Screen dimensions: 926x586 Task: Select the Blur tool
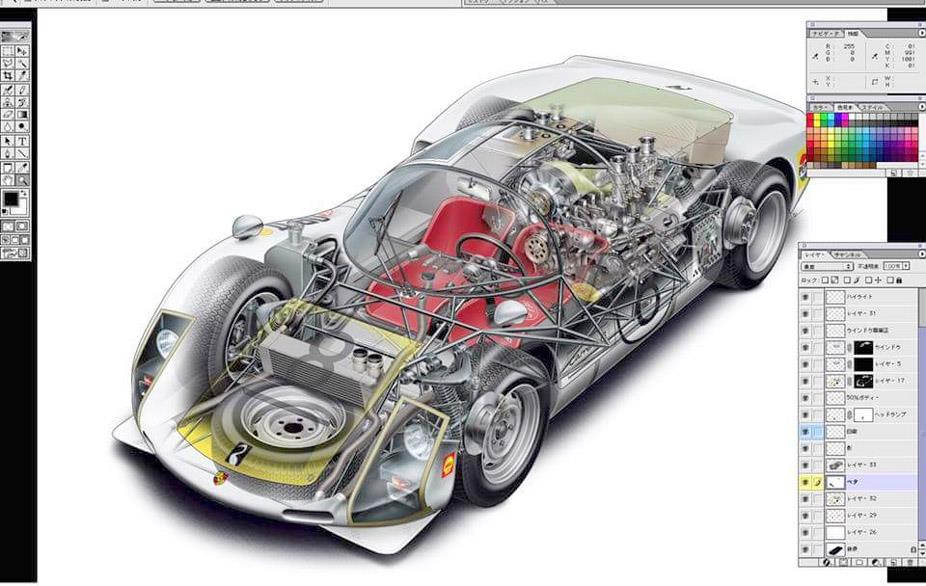click(8, 126)
